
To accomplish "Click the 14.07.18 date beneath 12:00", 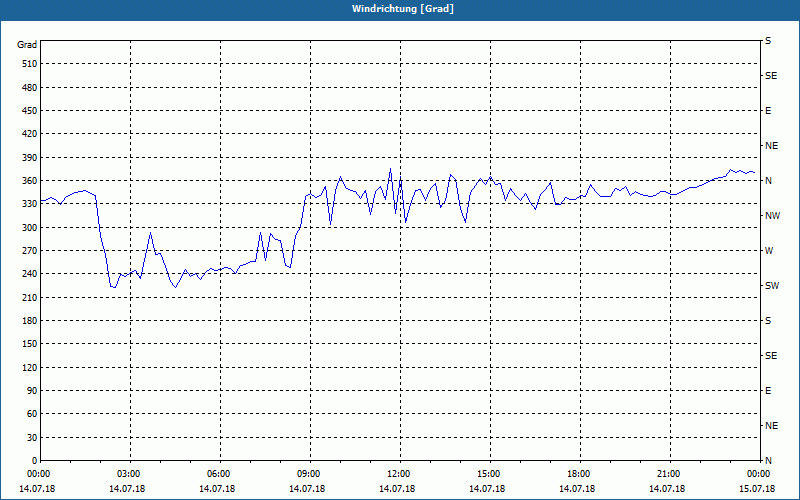I will pos(396,489).
